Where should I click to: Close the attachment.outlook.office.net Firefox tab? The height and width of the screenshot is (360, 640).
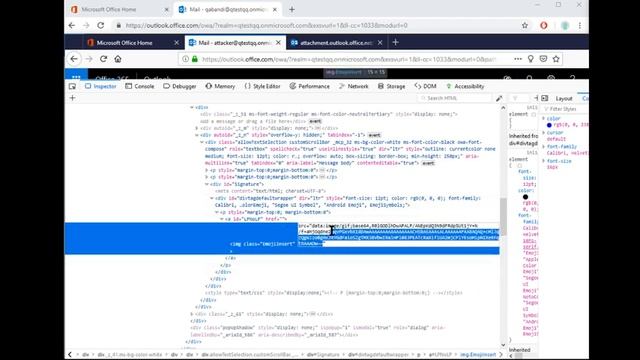tap(380, 42)
